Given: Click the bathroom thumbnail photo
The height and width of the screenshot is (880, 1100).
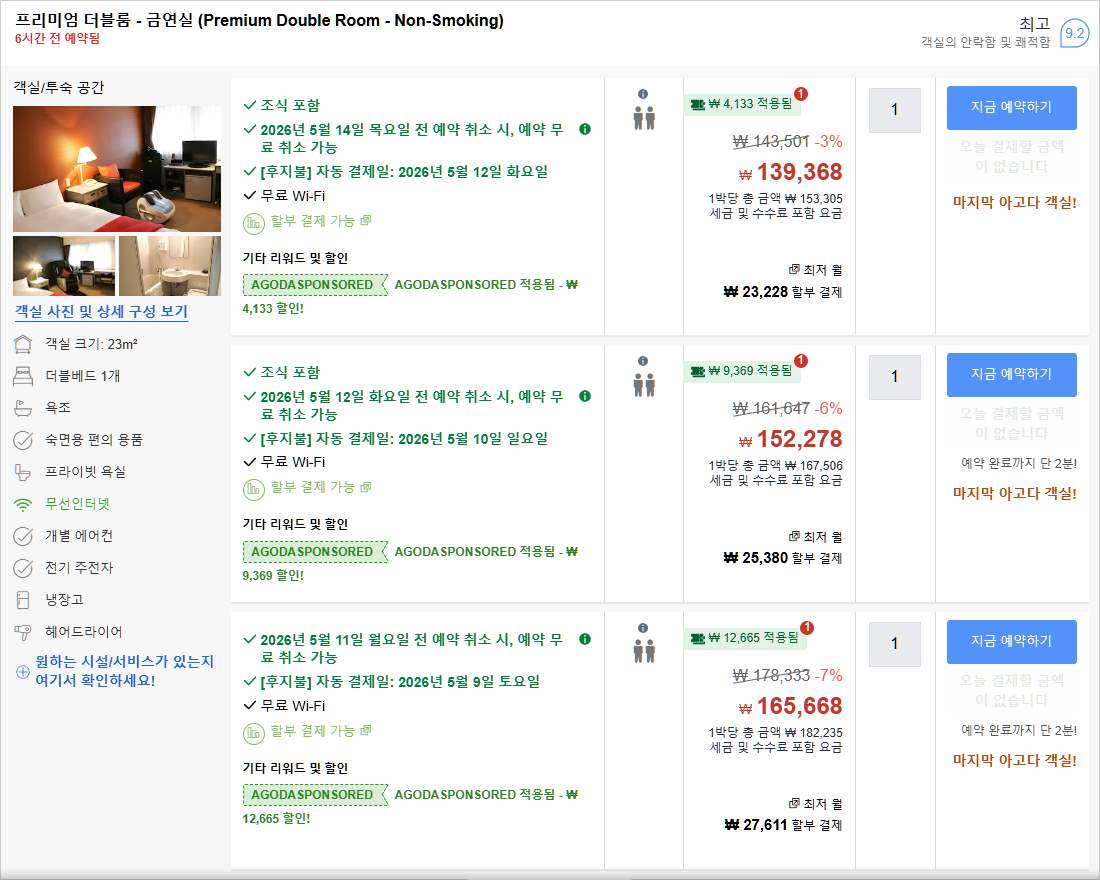Looking at the screenshot, I should (x=170, y=266).
